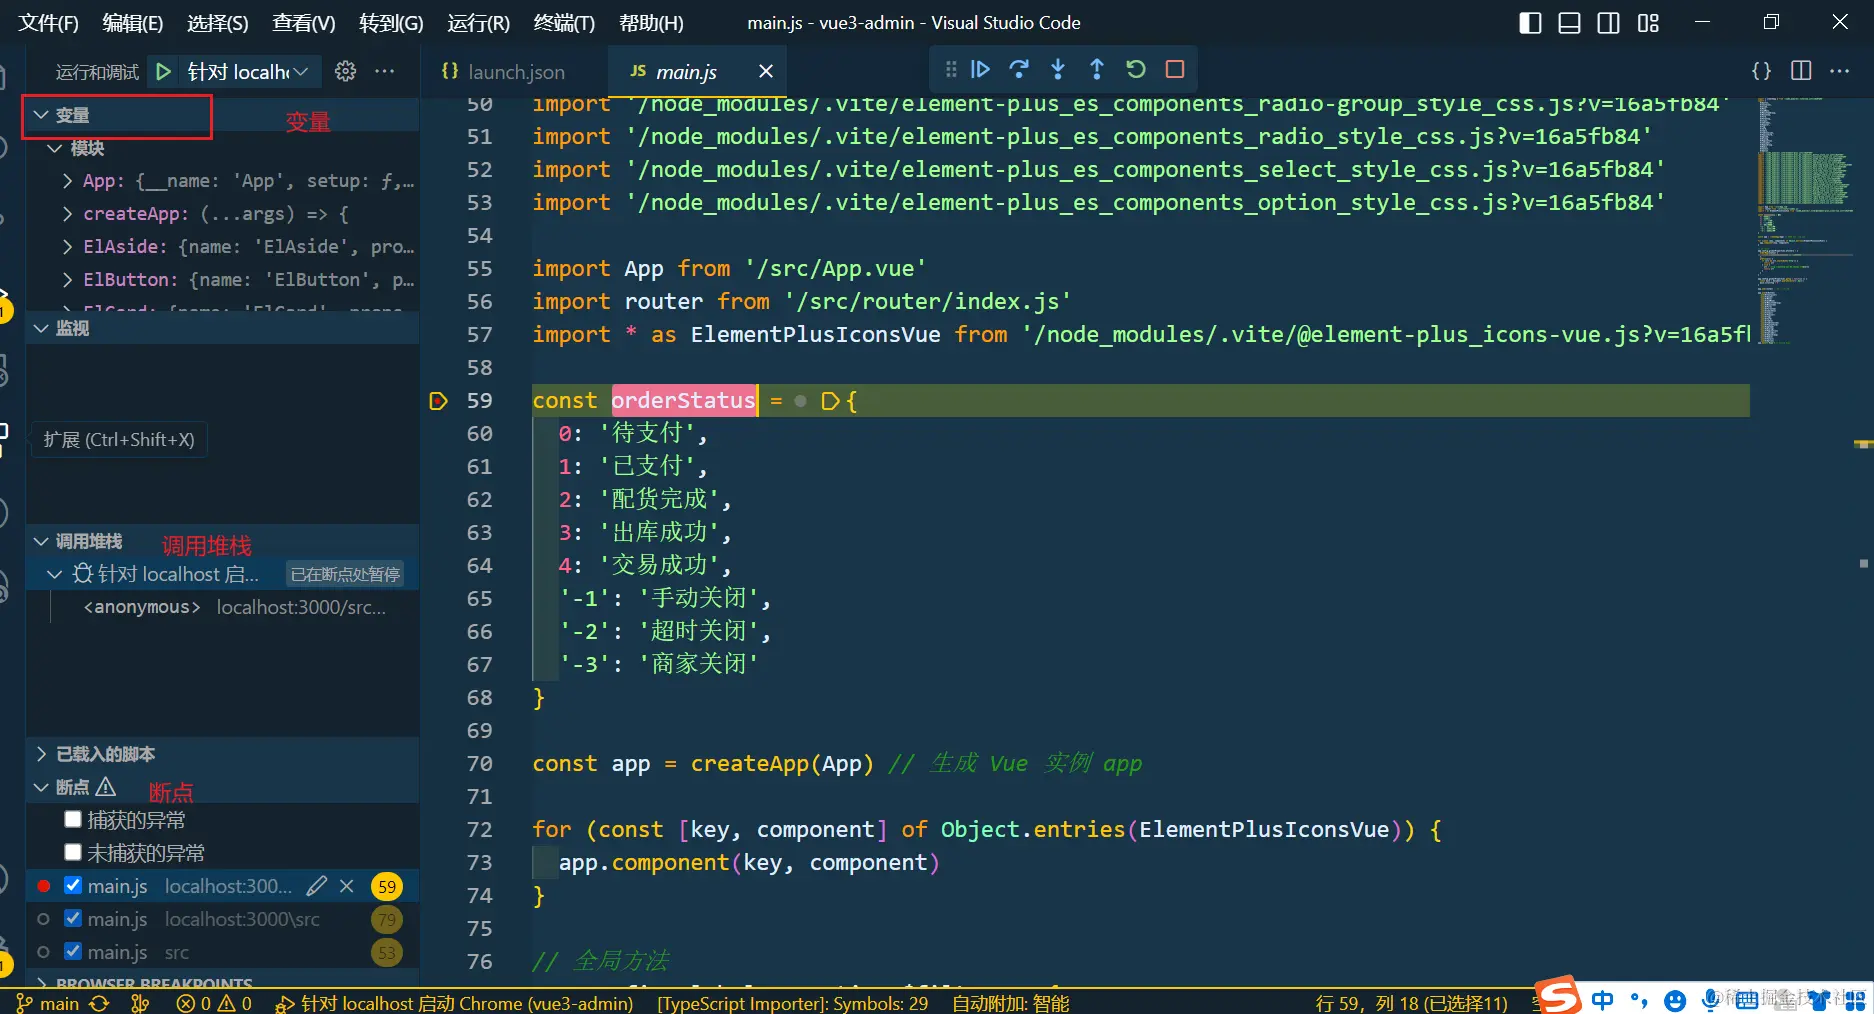Screen dimensions: 1874x1014
Task: Edit the main.js line 59 breakpoint condition
Action: pos(317,886)
